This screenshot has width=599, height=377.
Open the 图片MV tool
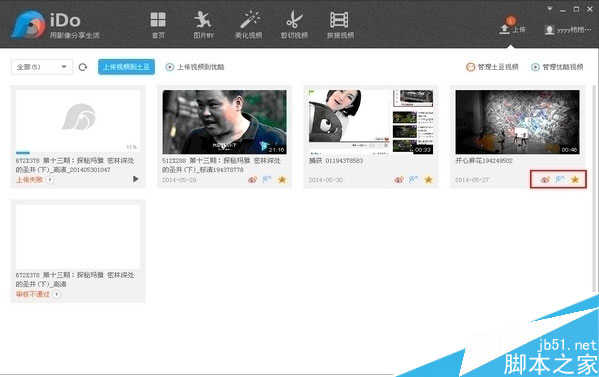[x=203, y=25]
